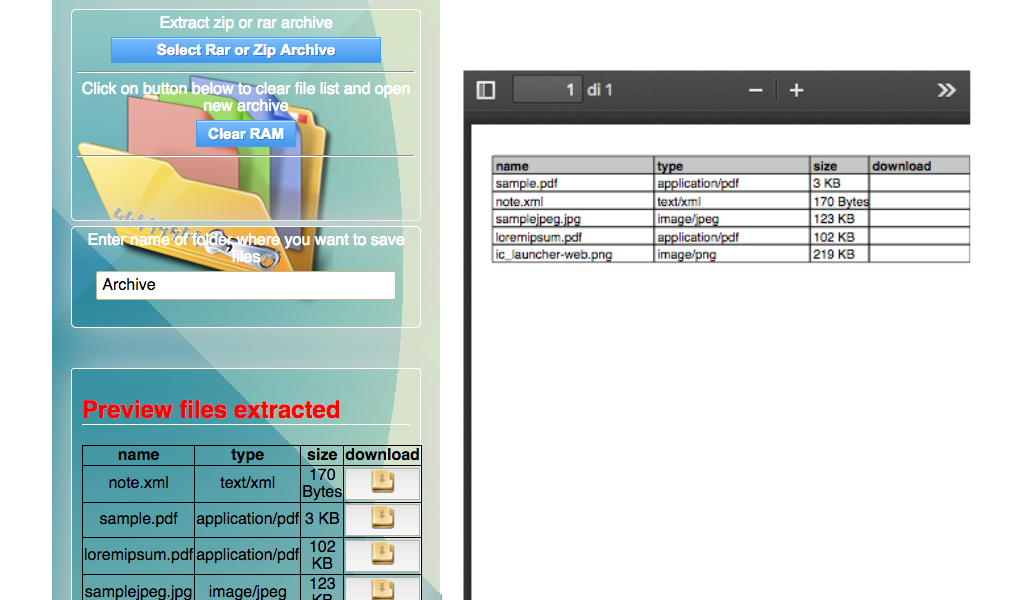Download sample.pdf from the preview table
Viewport: 1024px width, 600px height.
[381, 519]
